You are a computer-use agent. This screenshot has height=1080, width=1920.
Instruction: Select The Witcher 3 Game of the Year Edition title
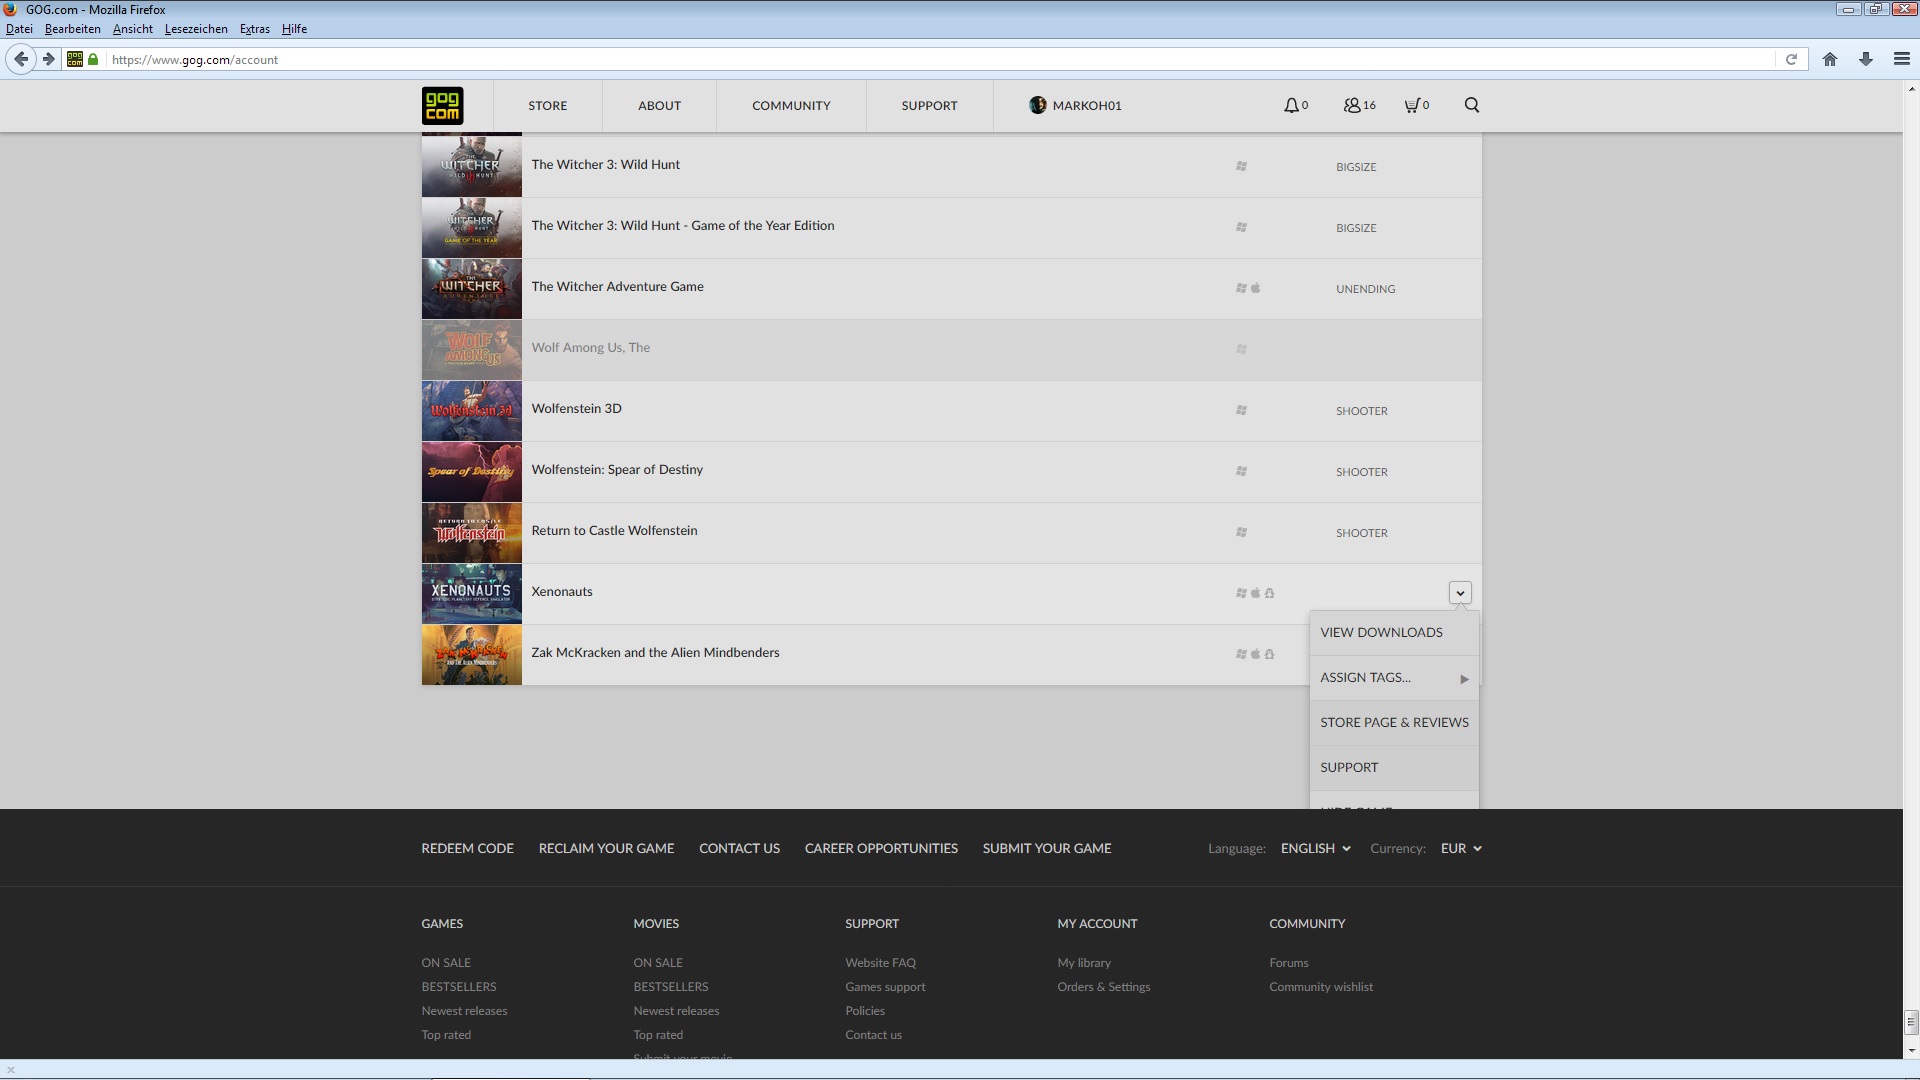[683, 226]
